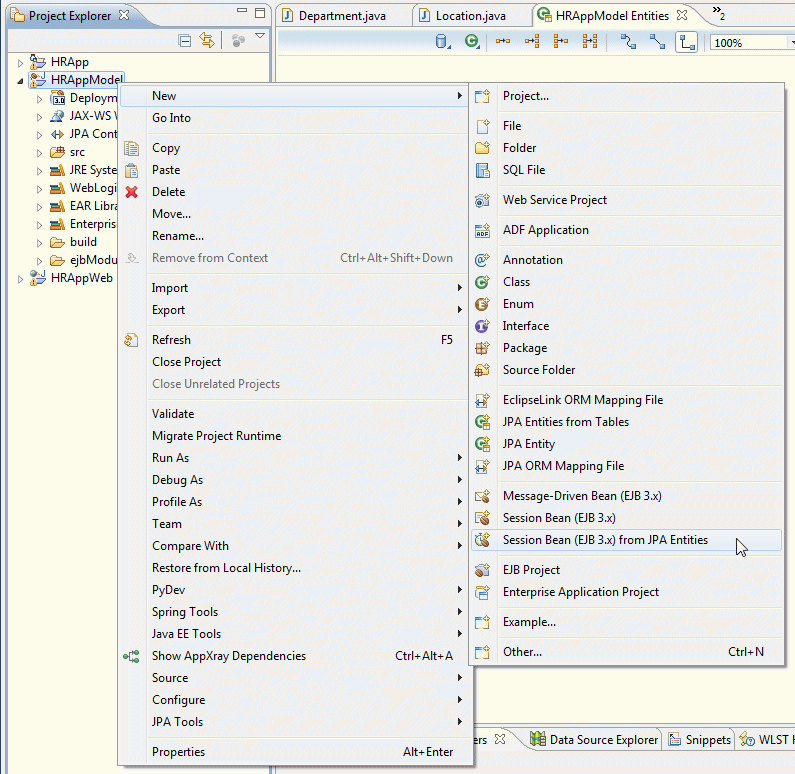The height and width of the screenshot is (774, 795).
Task: Click JPA Entities from Tables icon
Action: tap(483, 422)
